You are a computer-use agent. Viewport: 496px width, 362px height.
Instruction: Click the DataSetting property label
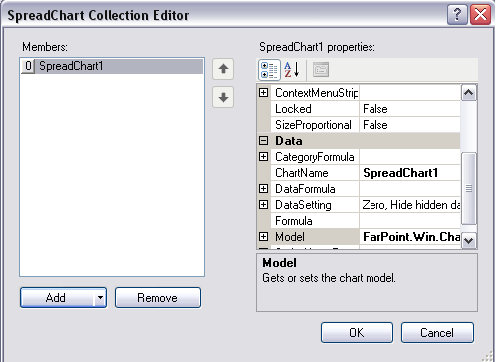pyautogui.click(x=303, y=205)
